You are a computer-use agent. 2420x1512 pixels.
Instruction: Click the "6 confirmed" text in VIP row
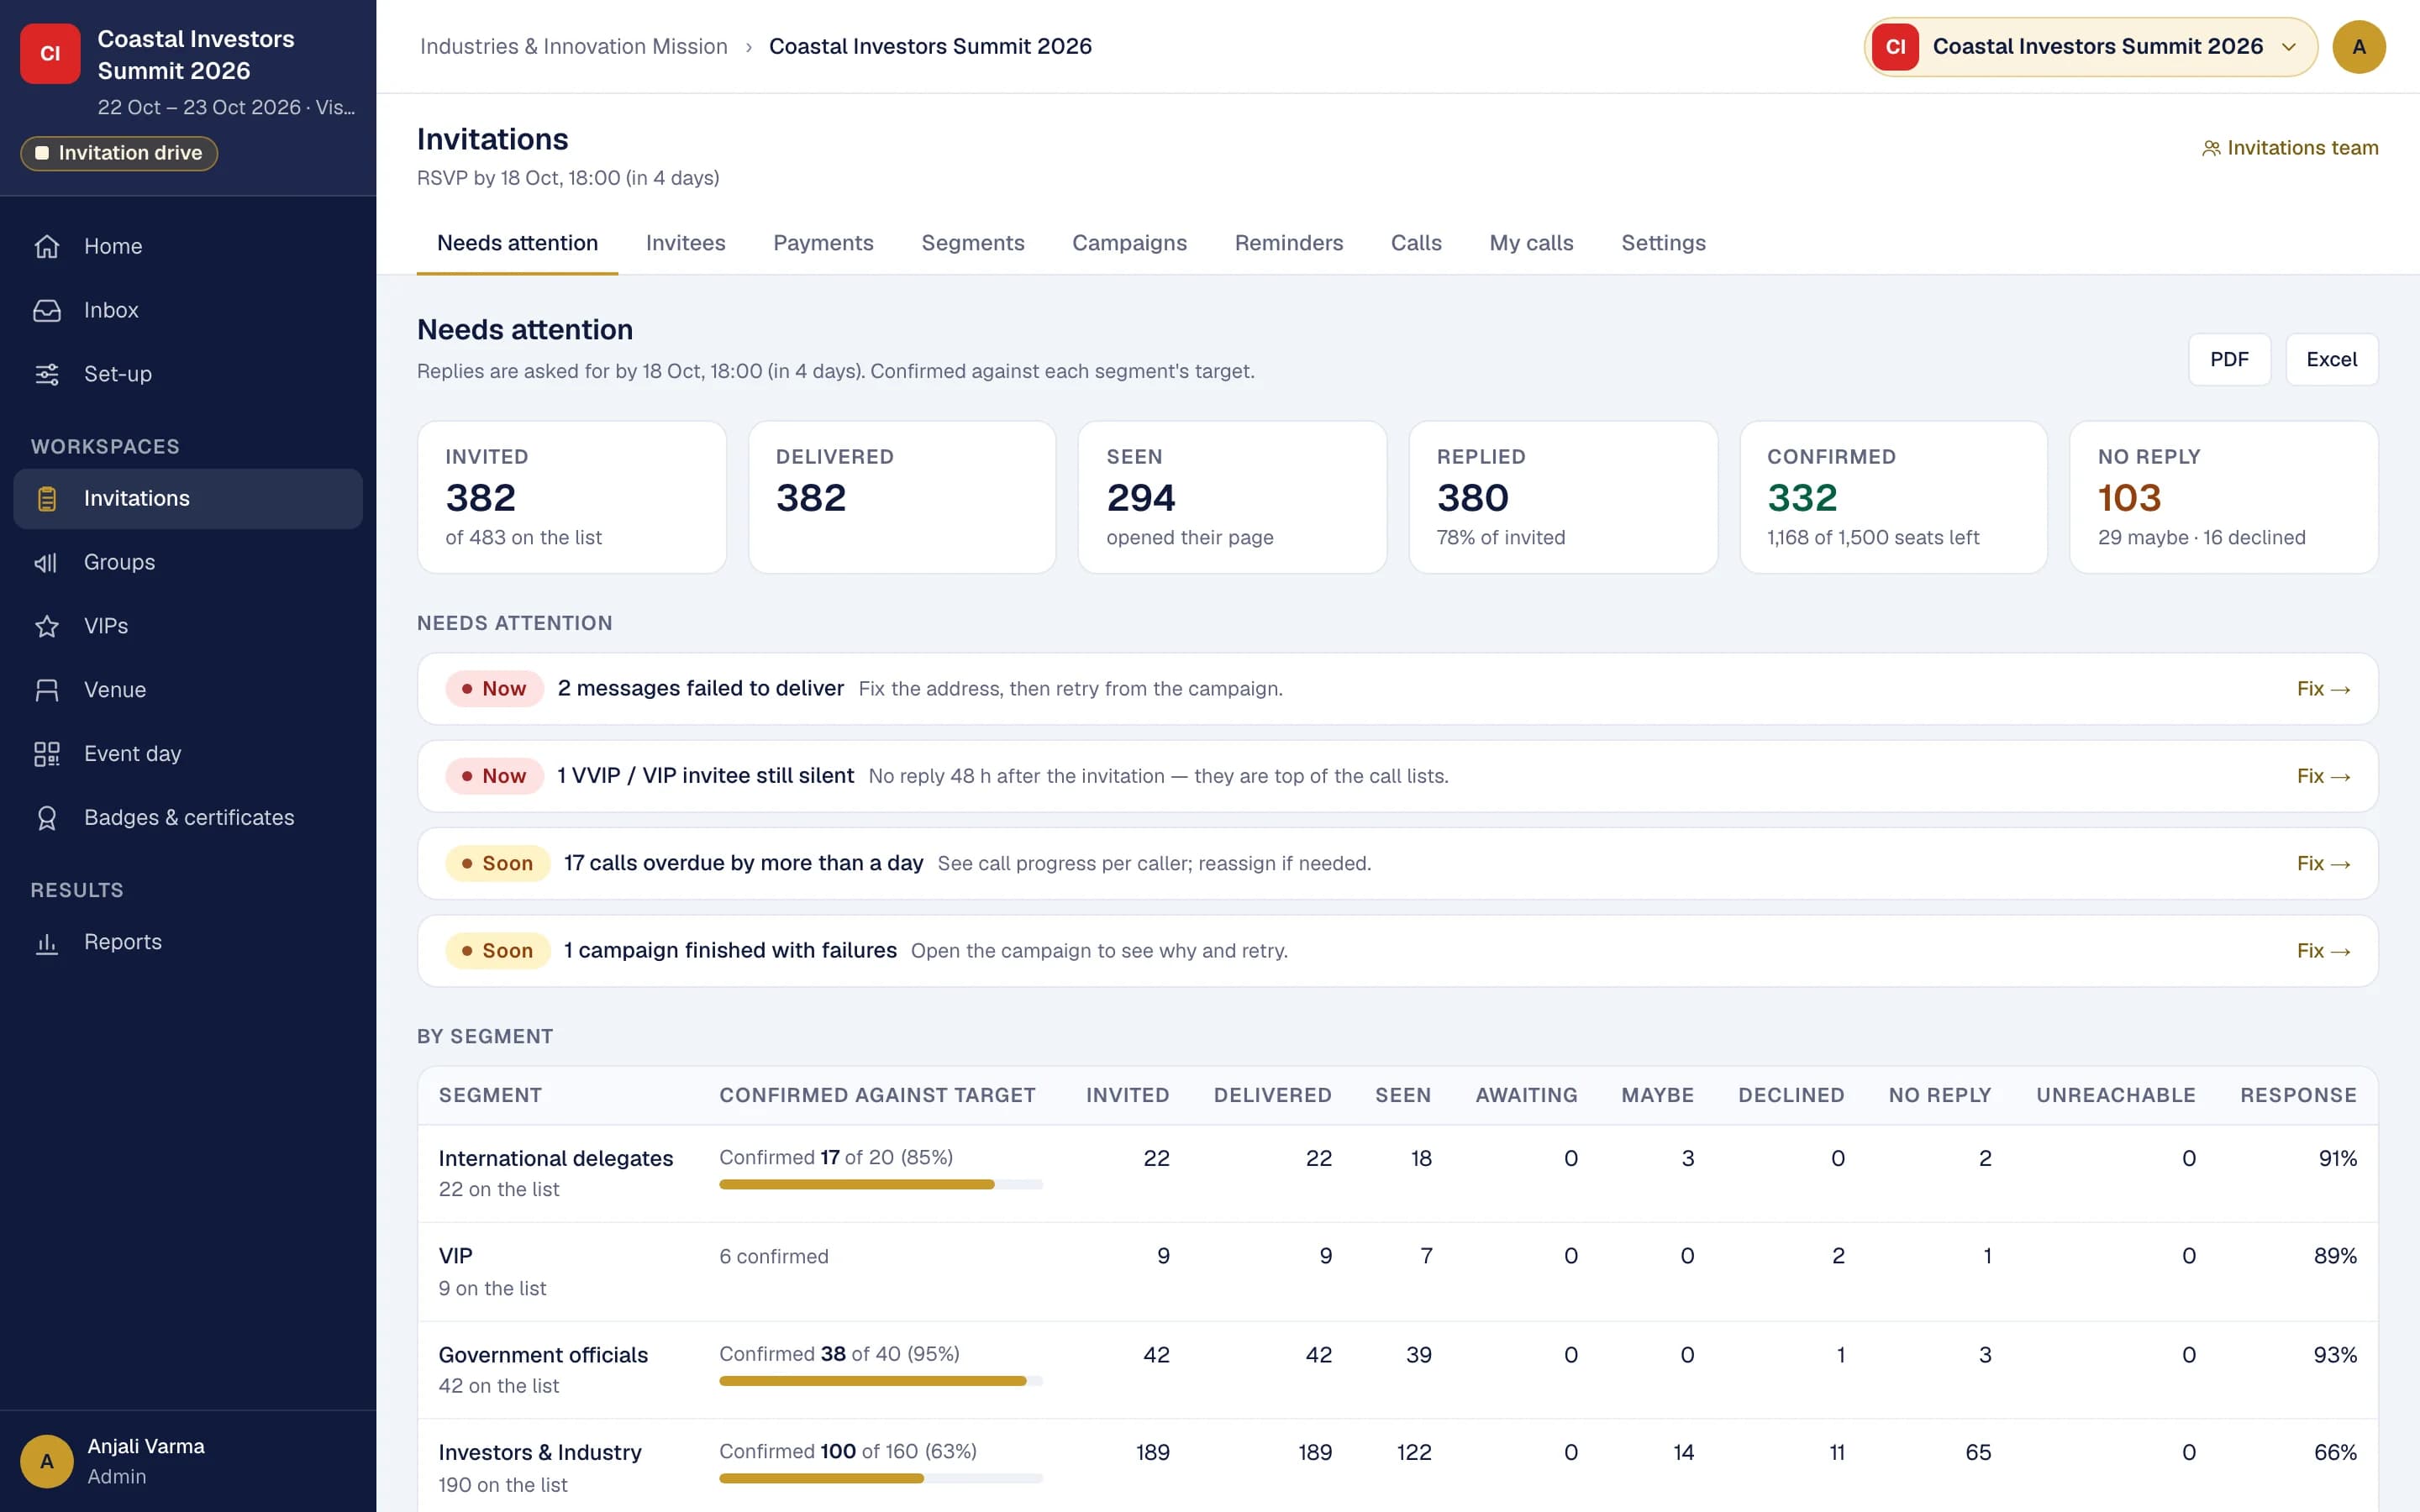[x=773, y=1256]
